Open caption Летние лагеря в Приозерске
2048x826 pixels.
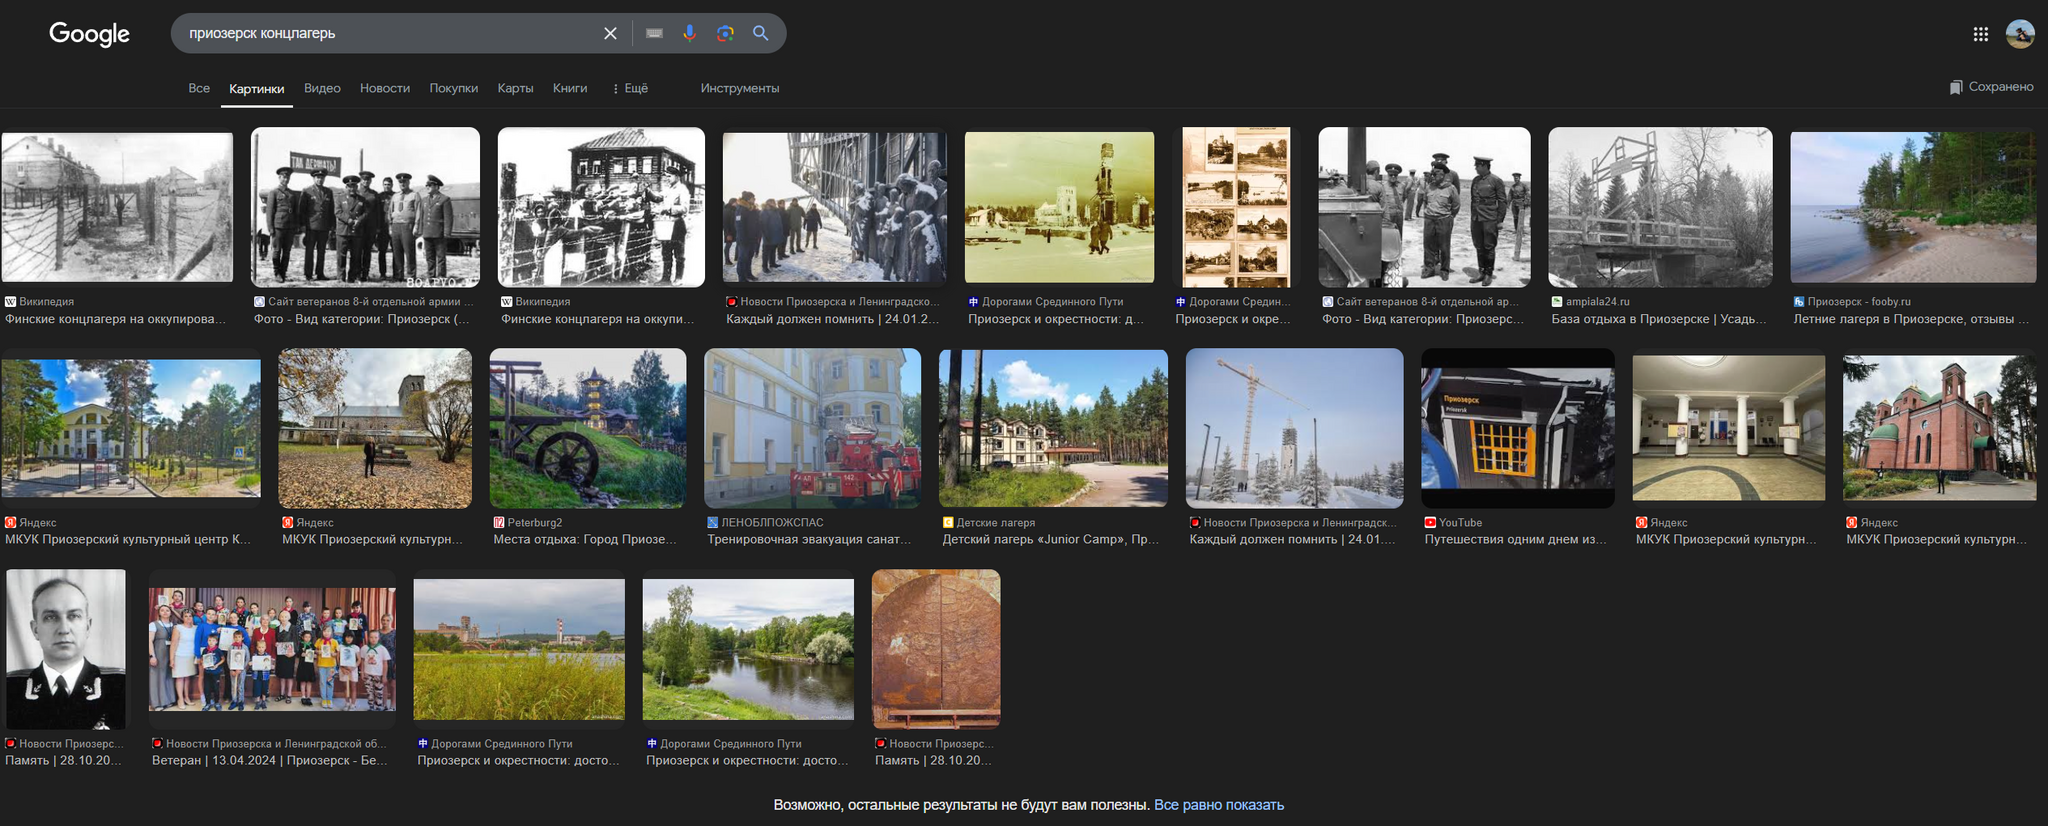1911,319
